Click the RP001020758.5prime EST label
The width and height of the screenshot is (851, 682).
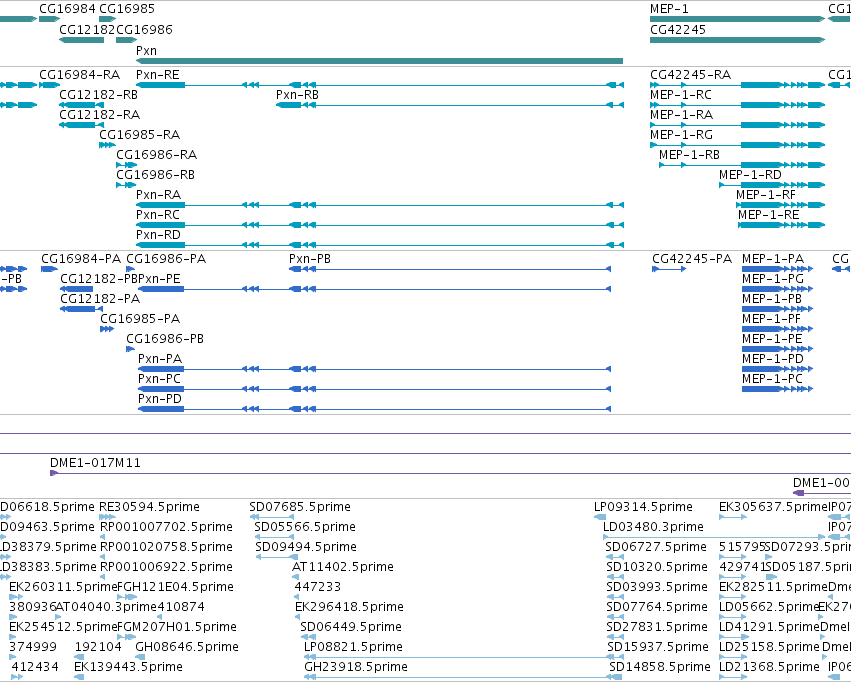pyautogui.click(x=166, y=547)
